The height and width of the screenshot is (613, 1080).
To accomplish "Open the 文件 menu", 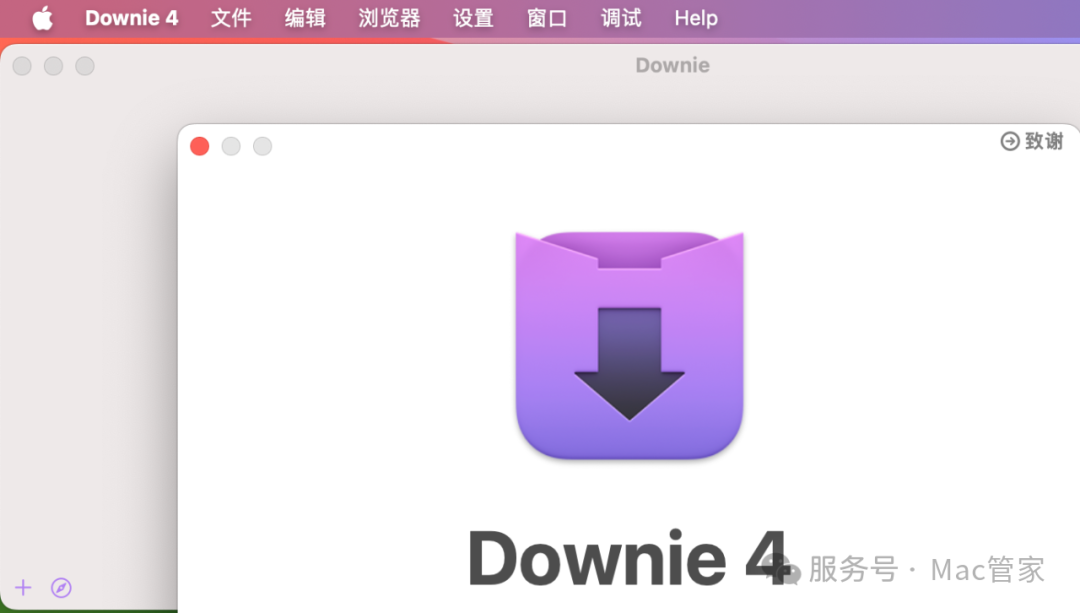I will (x=231, y=18).
